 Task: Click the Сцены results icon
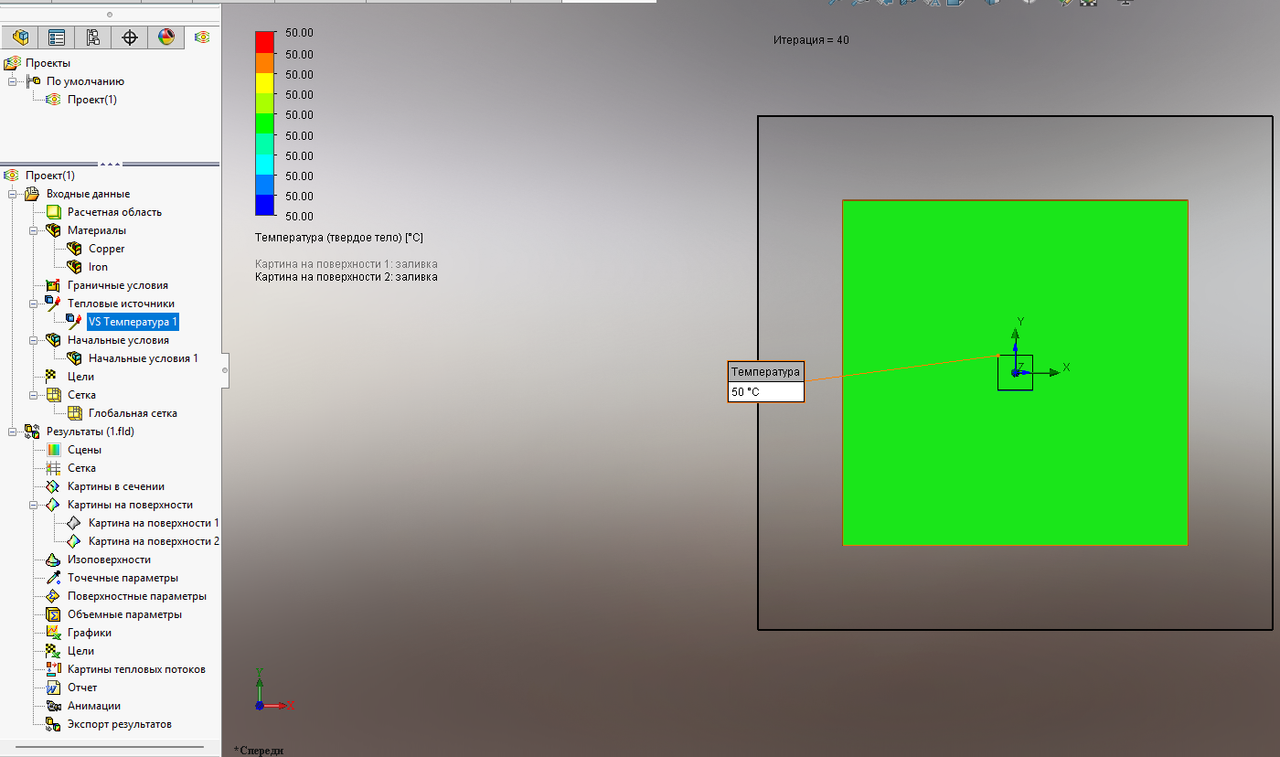(54, 450)
